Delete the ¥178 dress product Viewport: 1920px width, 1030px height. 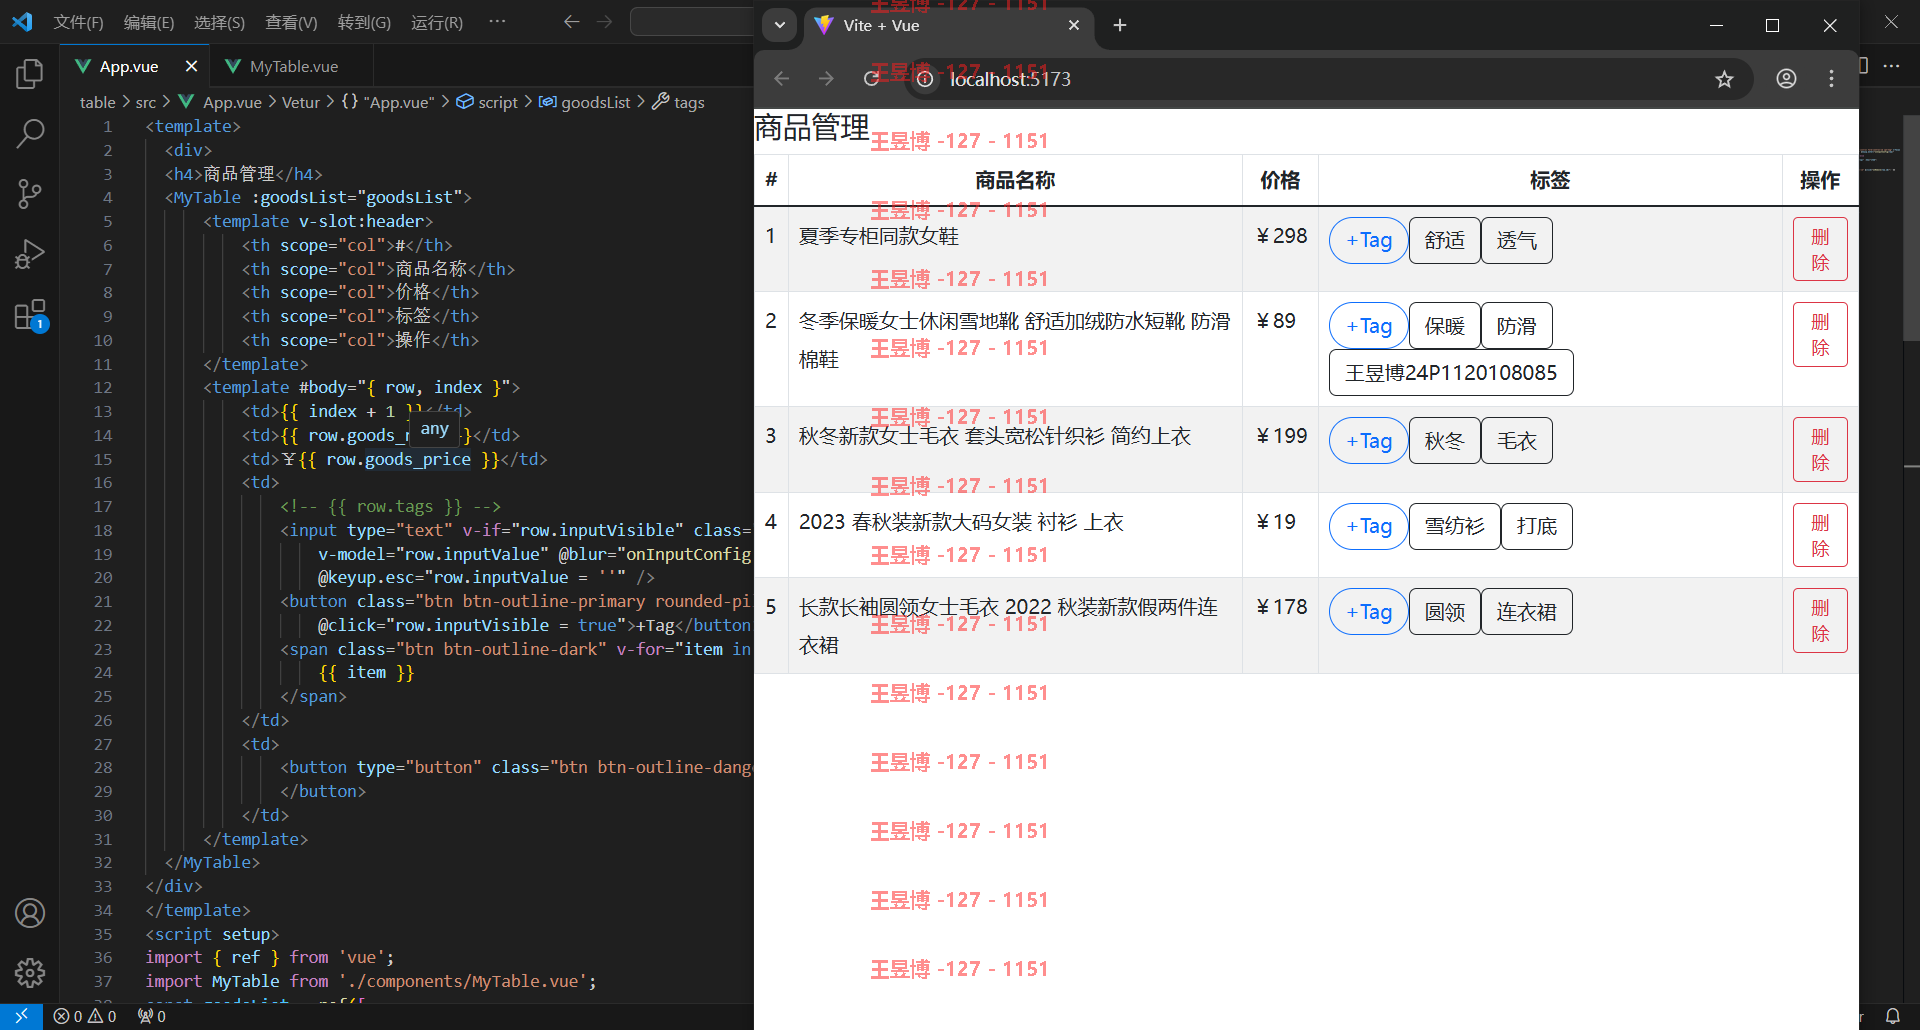tap(1820, 620)
